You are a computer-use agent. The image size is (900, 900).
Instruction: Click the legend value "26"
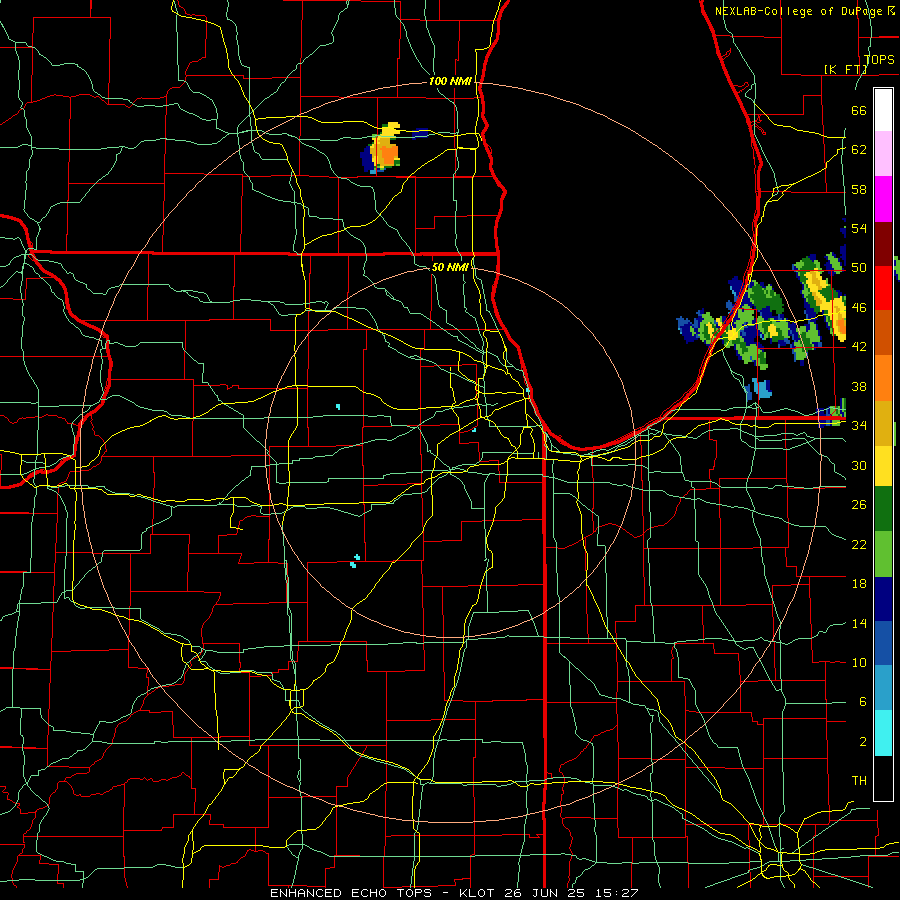coord(859,505)
